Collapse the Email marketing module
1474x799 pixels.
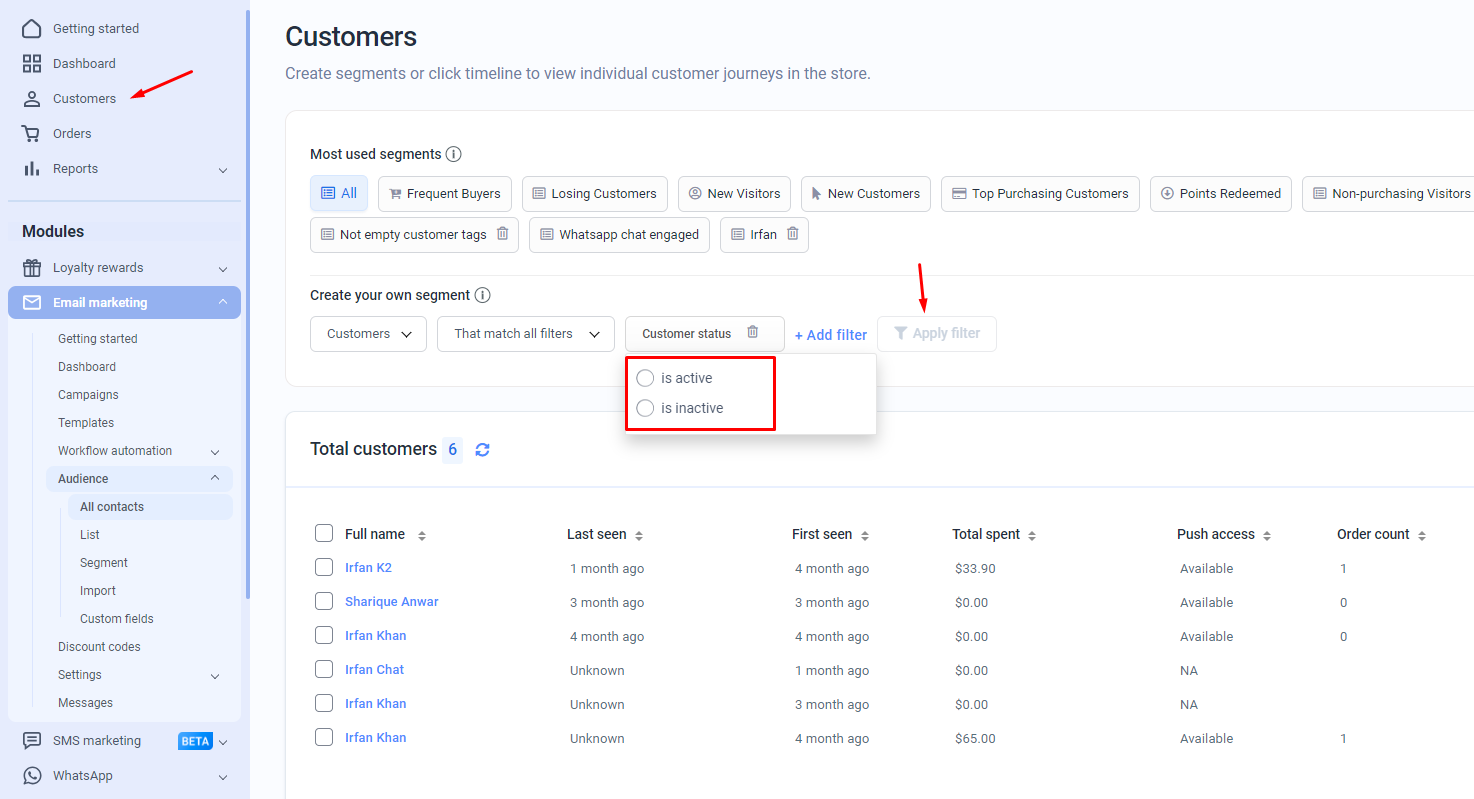tap(223, 302)
